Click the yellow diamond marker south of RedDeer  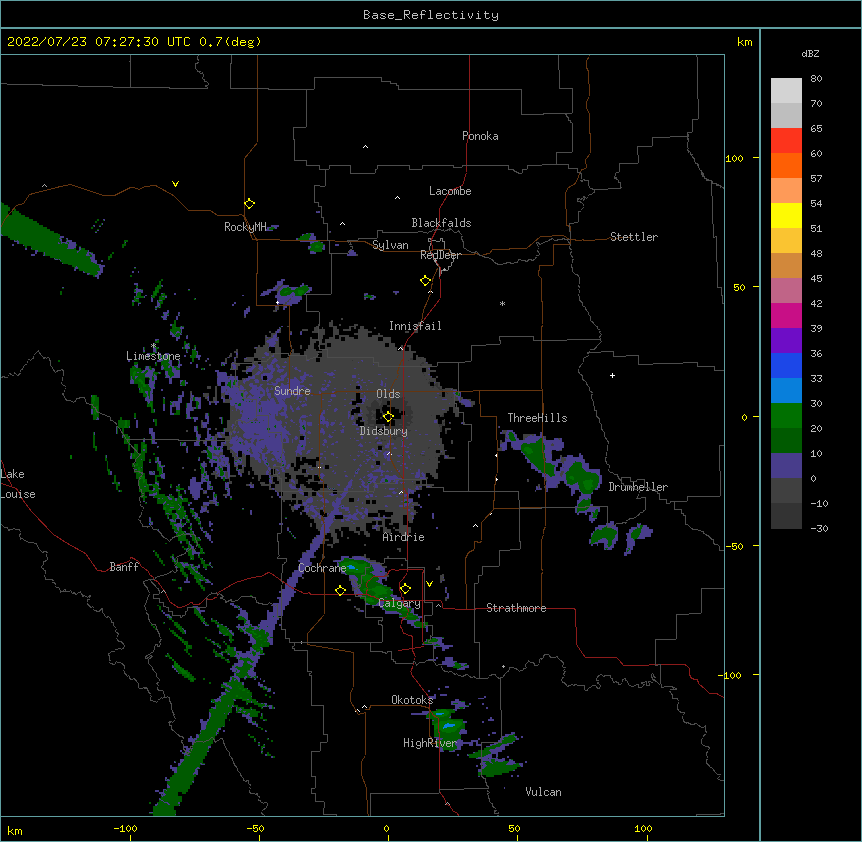pyautogui.click(x=426, y=281)
